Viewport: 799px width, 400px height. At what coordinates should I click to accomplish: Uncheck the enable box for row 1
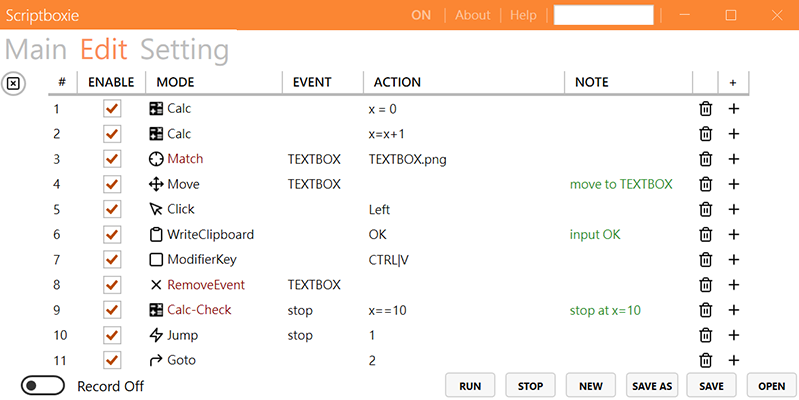[x=112, y=109]
